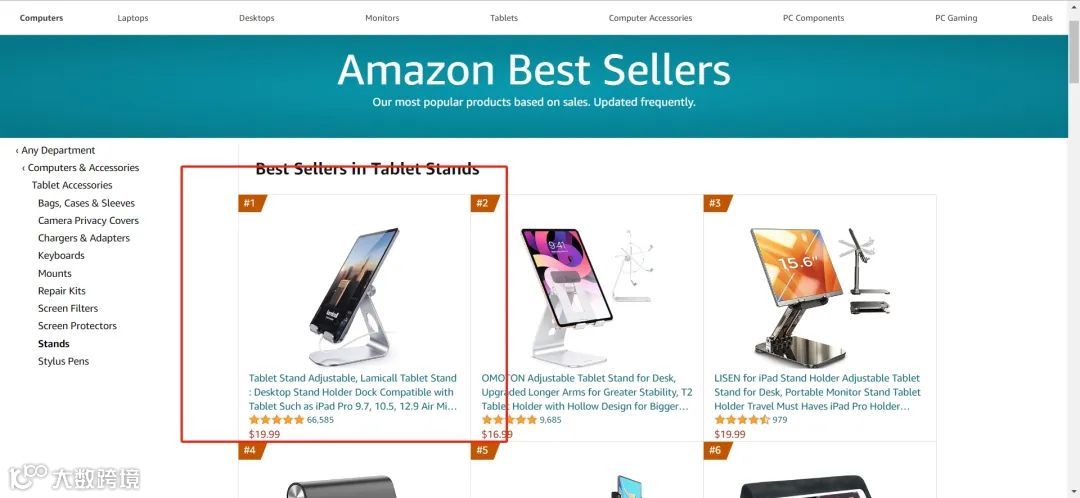Viewport: 1080px width, 498px height.
Task: Click the star rating of the Lamicall stand
Action: (276, 420)
